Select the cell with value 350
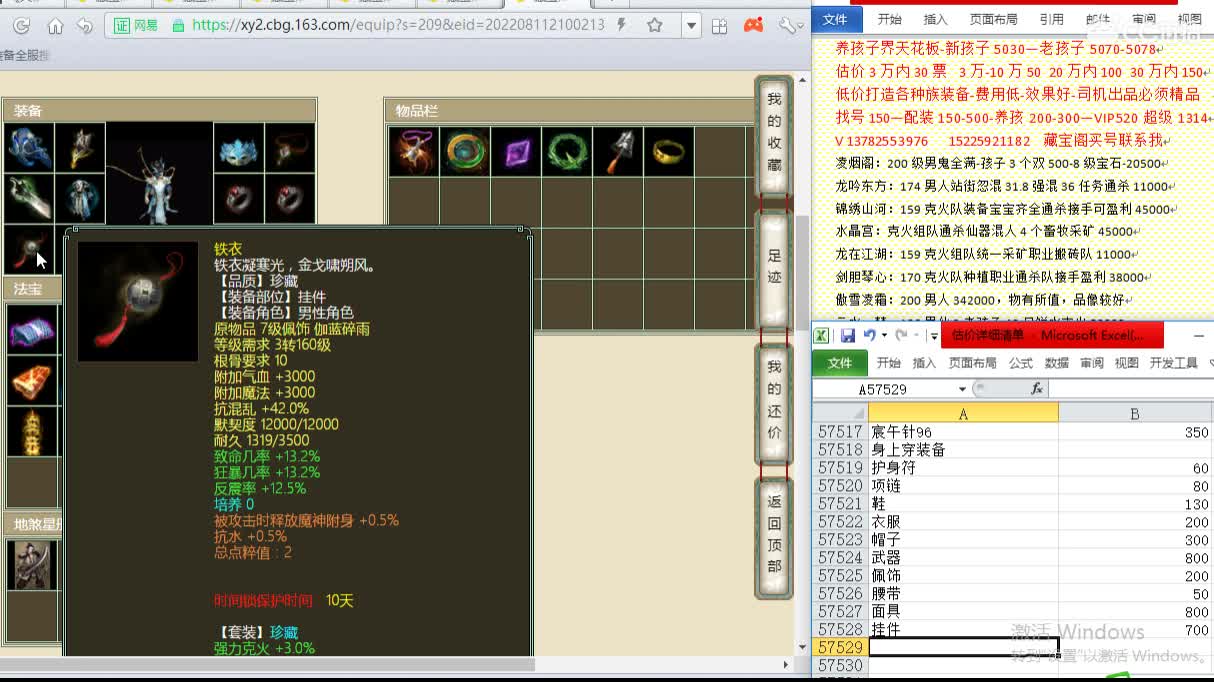The height and width of the screenshot is (682, 1214). tap(1135, 432)
